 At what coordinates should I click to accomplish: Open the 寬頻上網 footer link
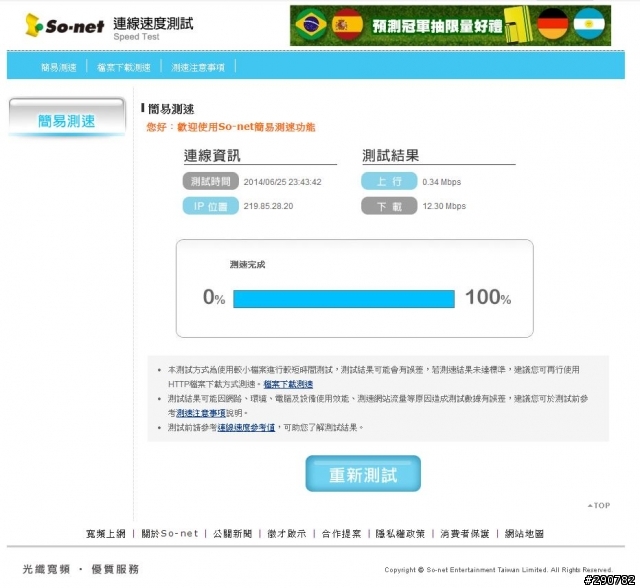point(106,533)
